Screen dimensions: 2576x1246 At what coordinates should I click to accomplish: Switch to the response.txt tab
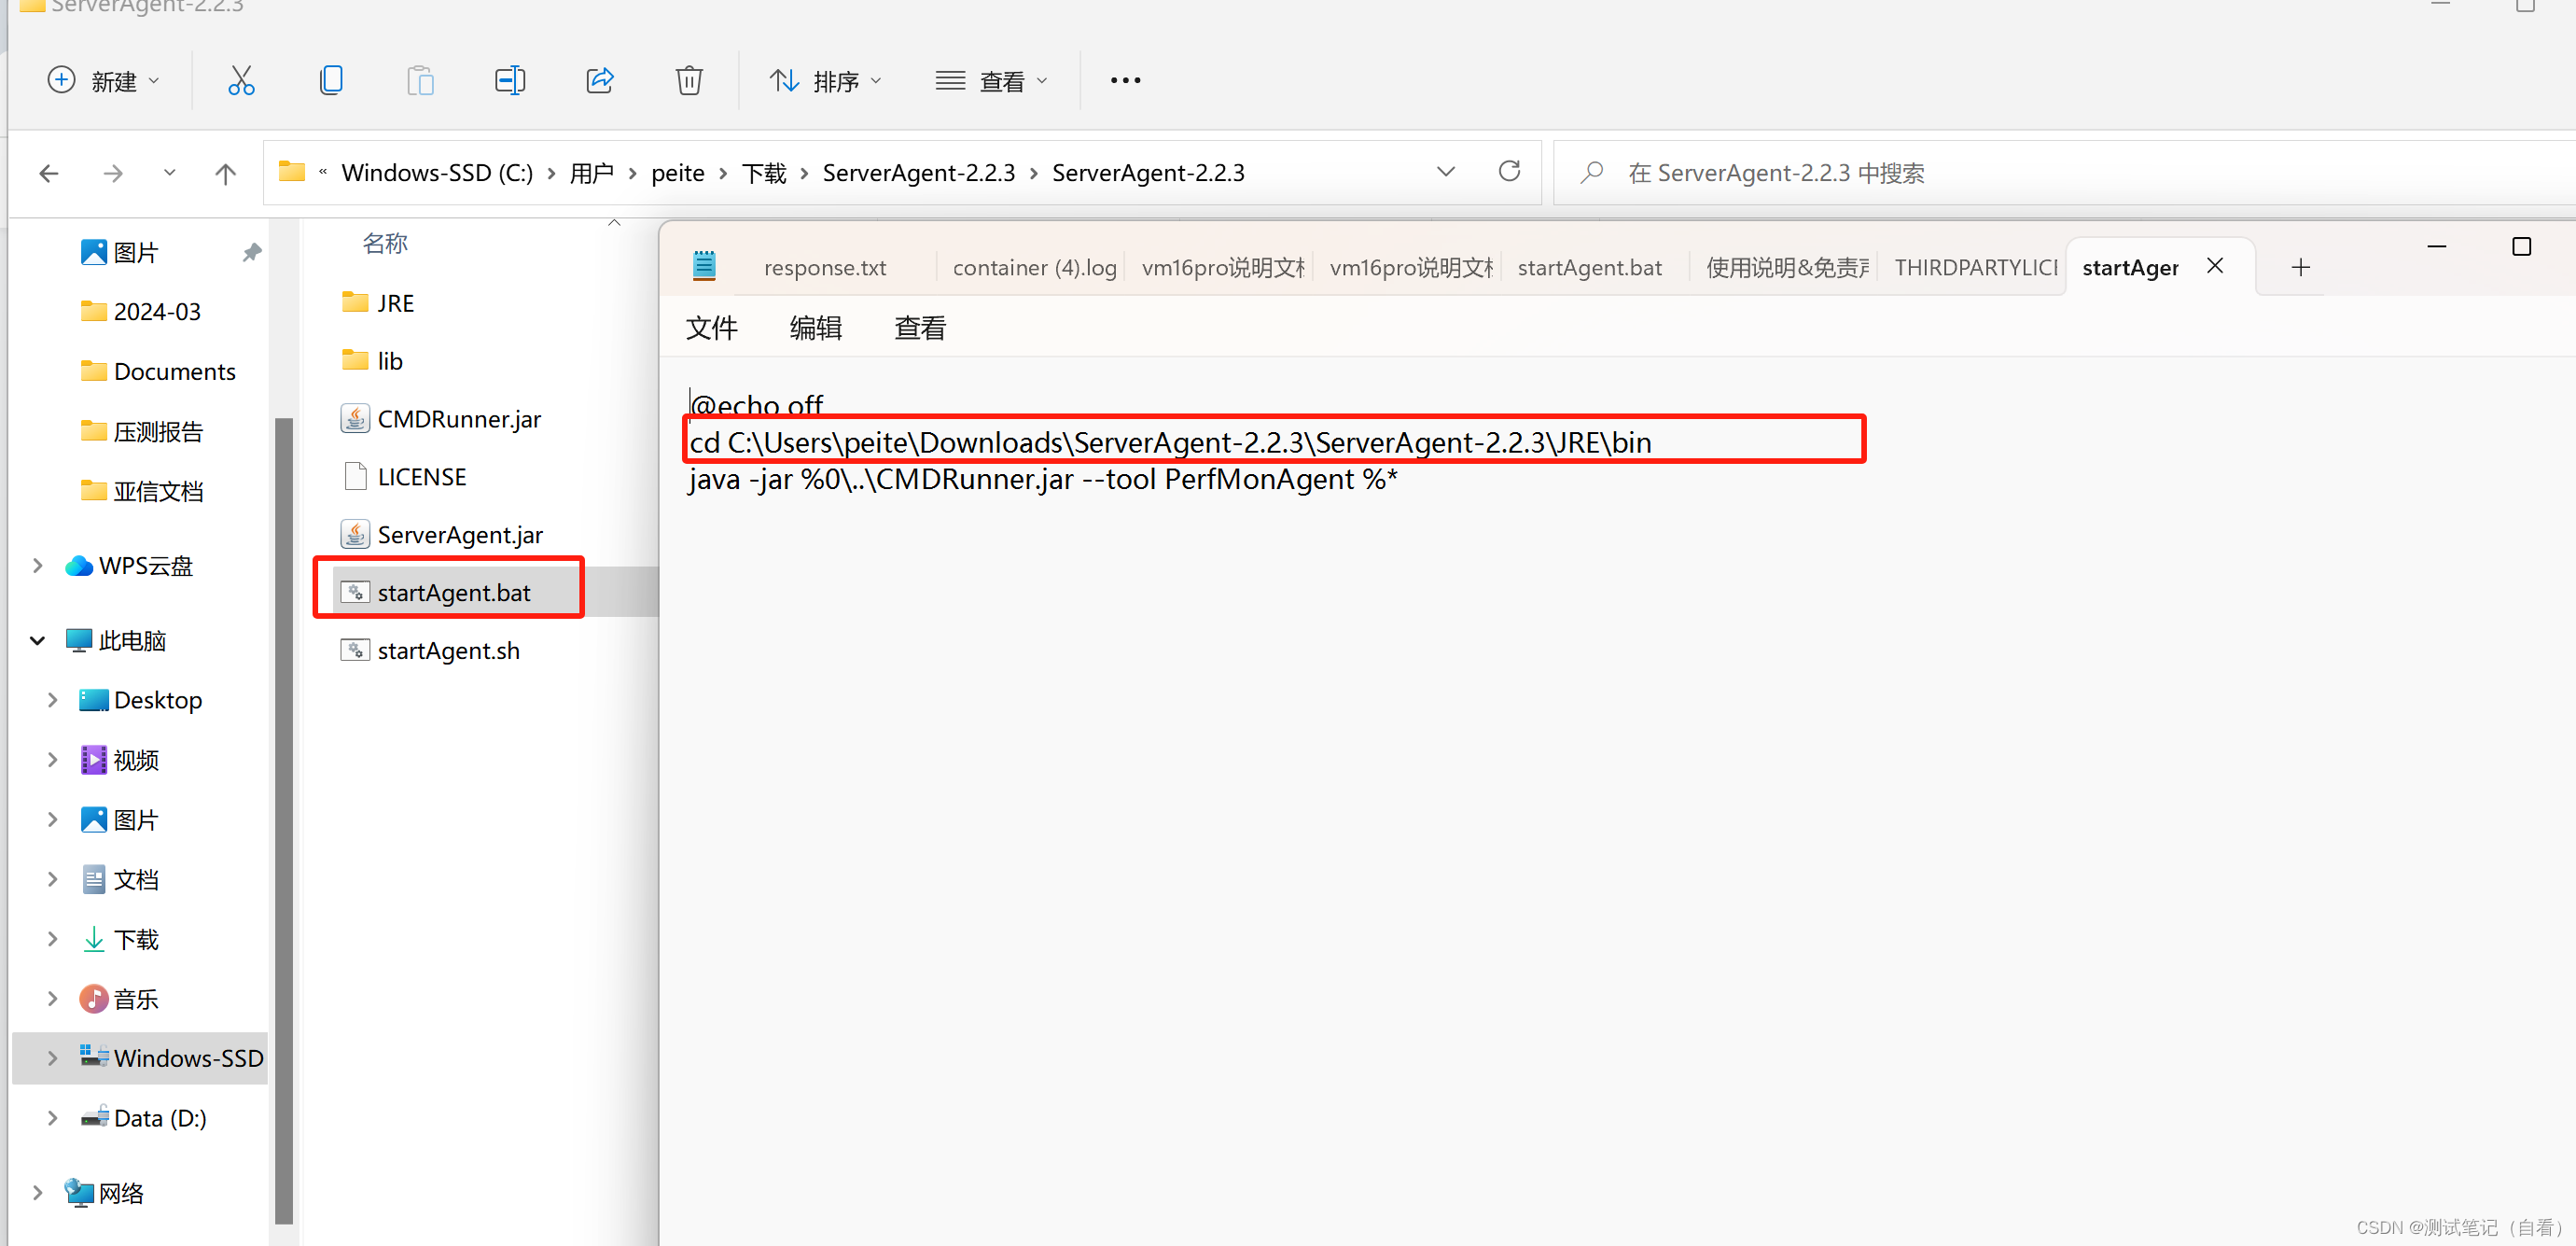(825, 268)
